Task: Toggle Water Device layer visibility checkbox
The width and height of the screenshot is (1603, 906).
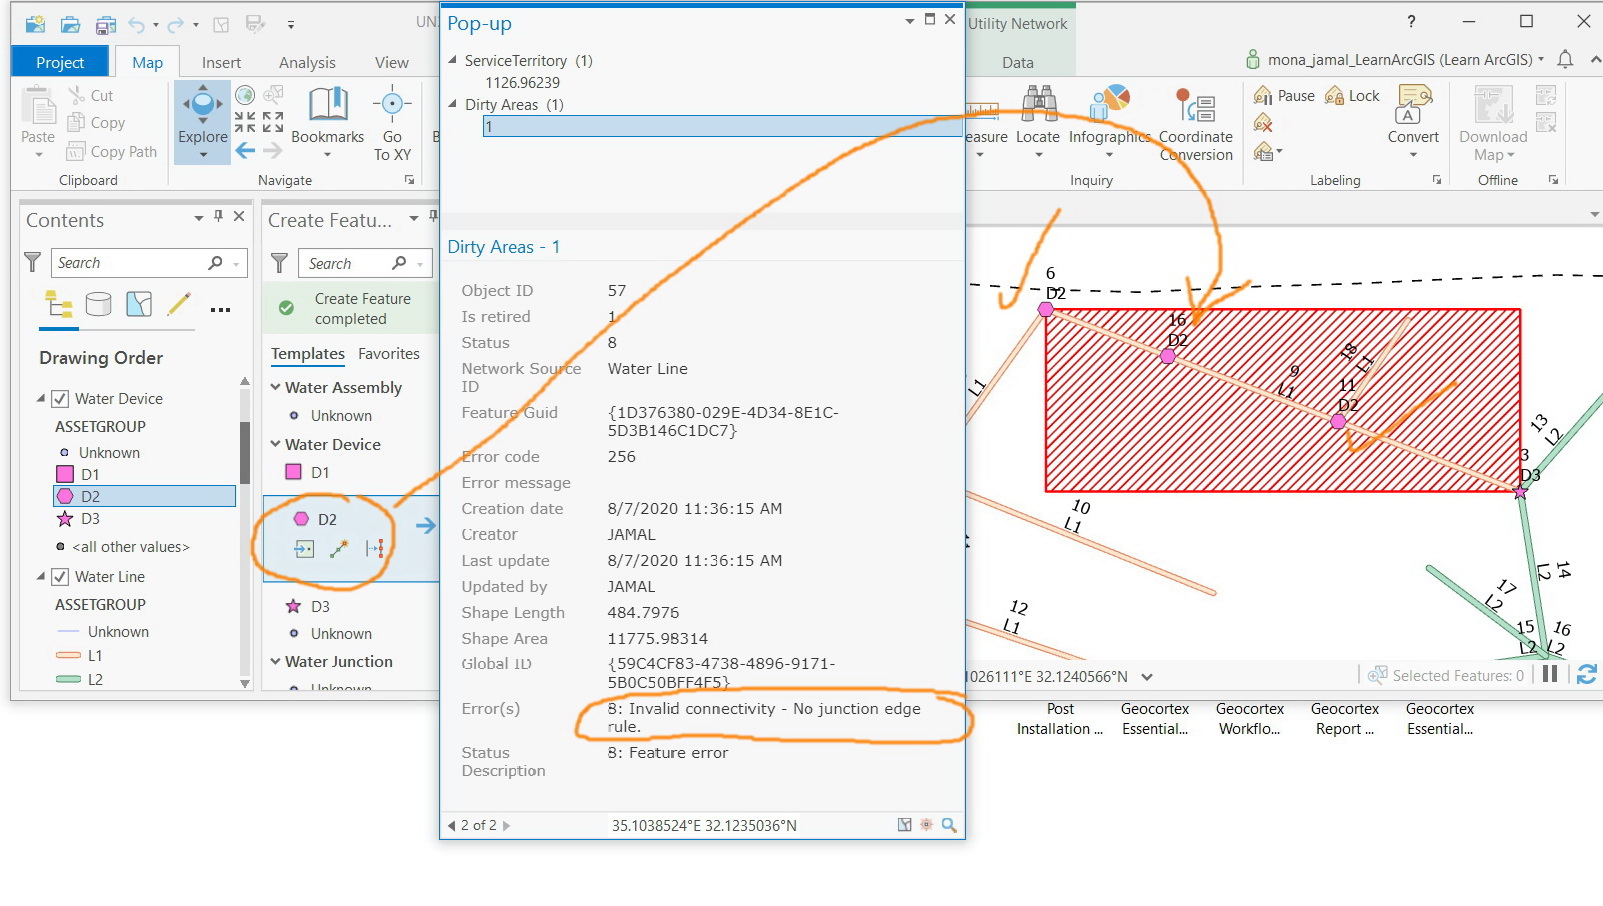Action: click(x=60, y=398)
